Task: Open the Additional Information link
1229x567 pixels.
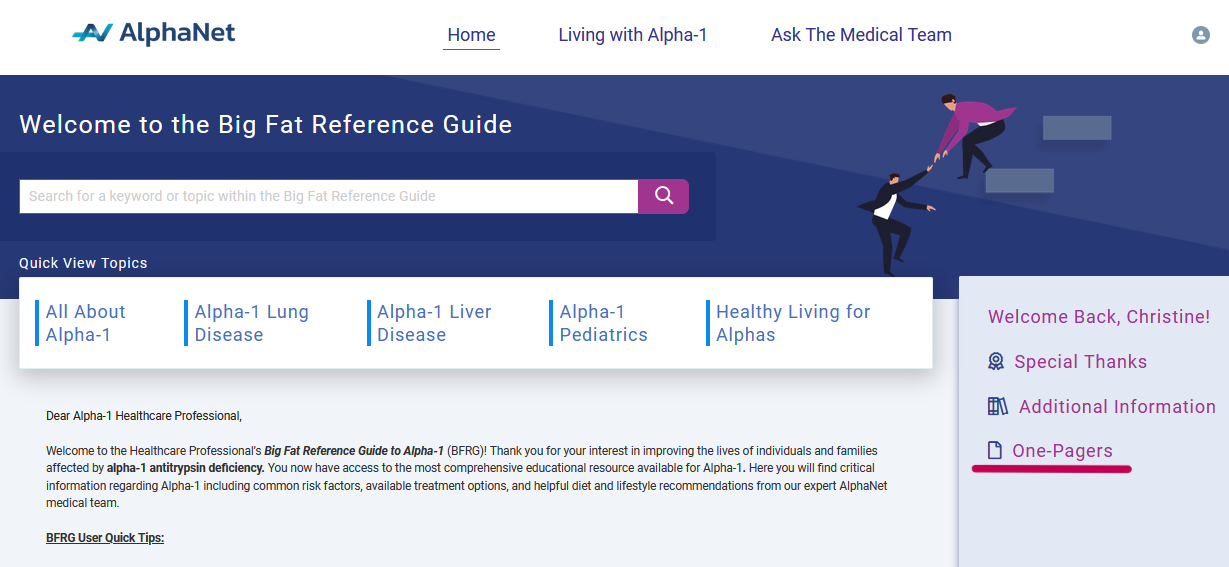Action: (1117, 406)
